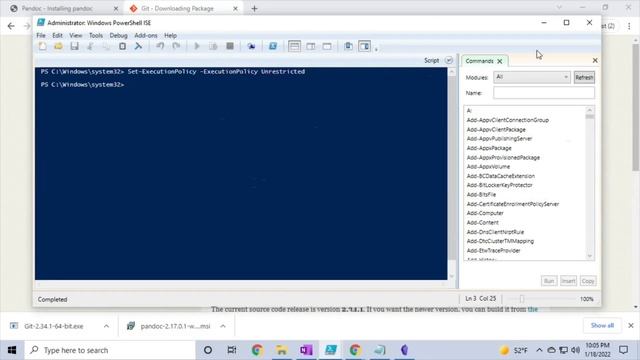Start PowerShell.exe blue toolbar icon

tap(273, 46)
